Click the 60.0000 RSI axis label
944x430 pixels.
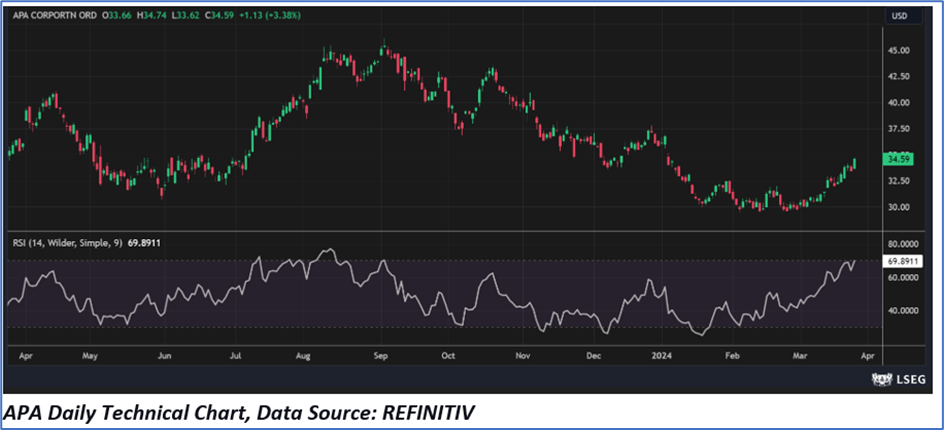(x=902, y=278)
